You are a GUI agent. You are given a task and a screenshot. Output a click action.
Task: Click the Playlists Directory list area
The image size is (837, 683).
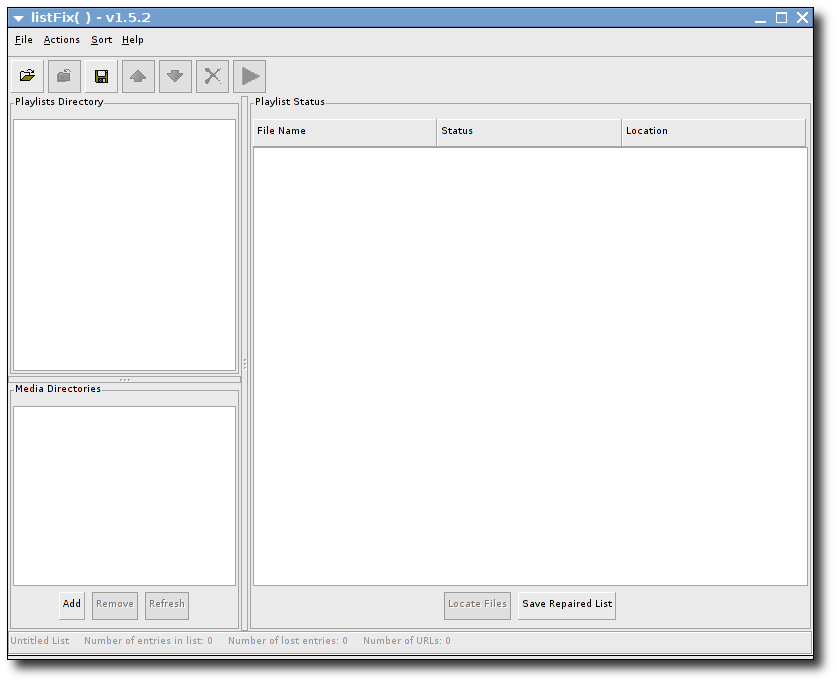click(x=124, y=245)
